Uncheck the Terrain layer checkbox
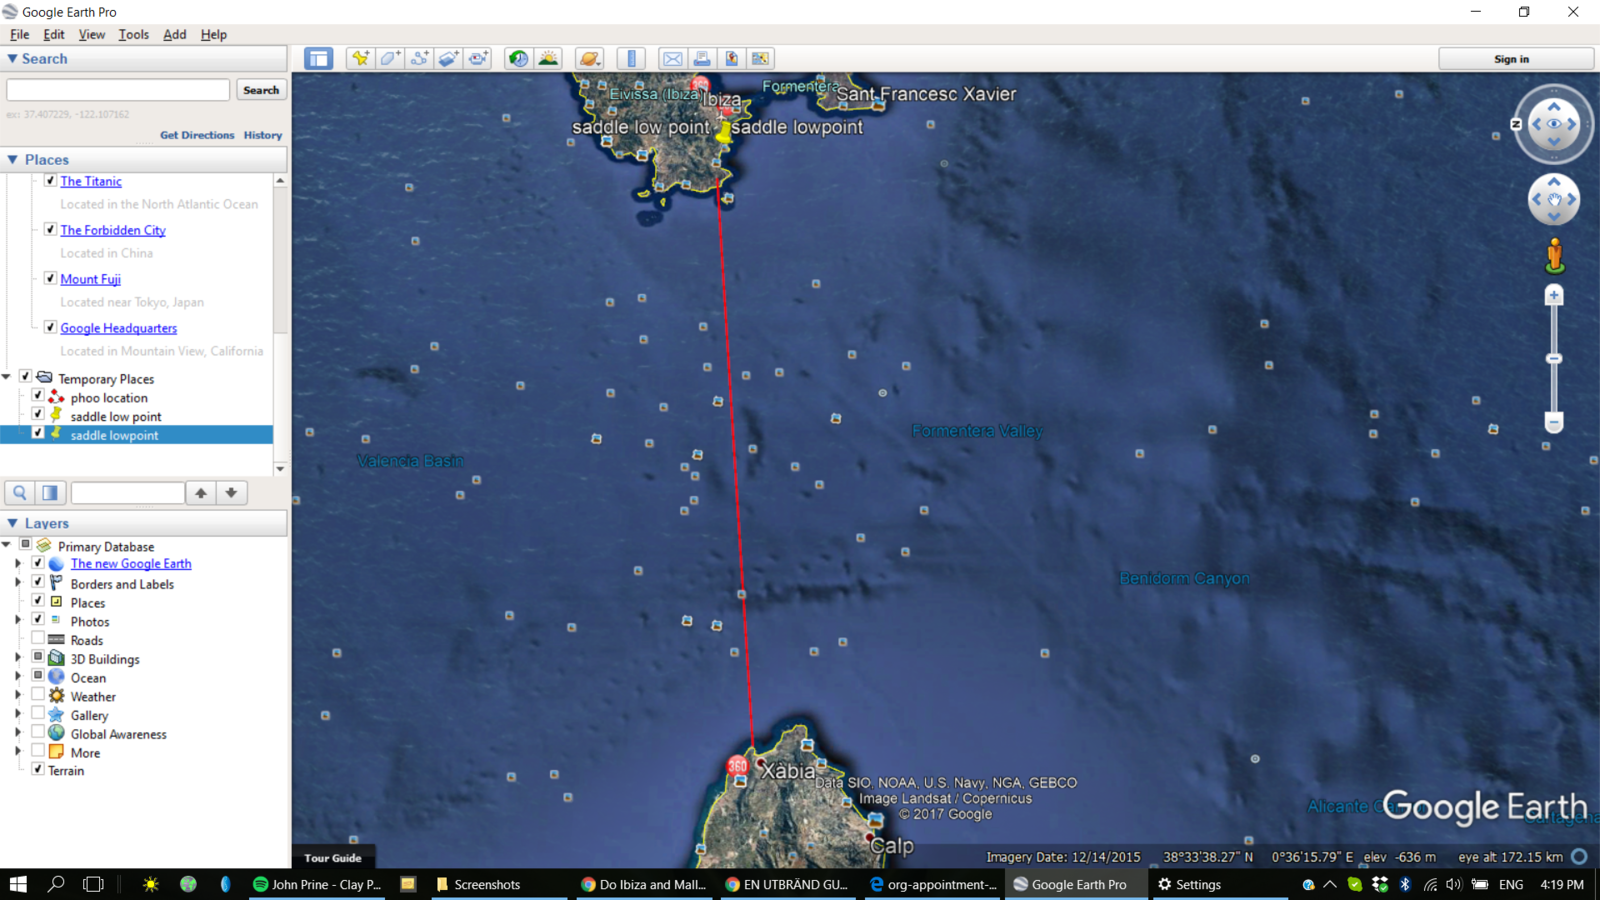1600x900 pixels. tap(38, 770)
